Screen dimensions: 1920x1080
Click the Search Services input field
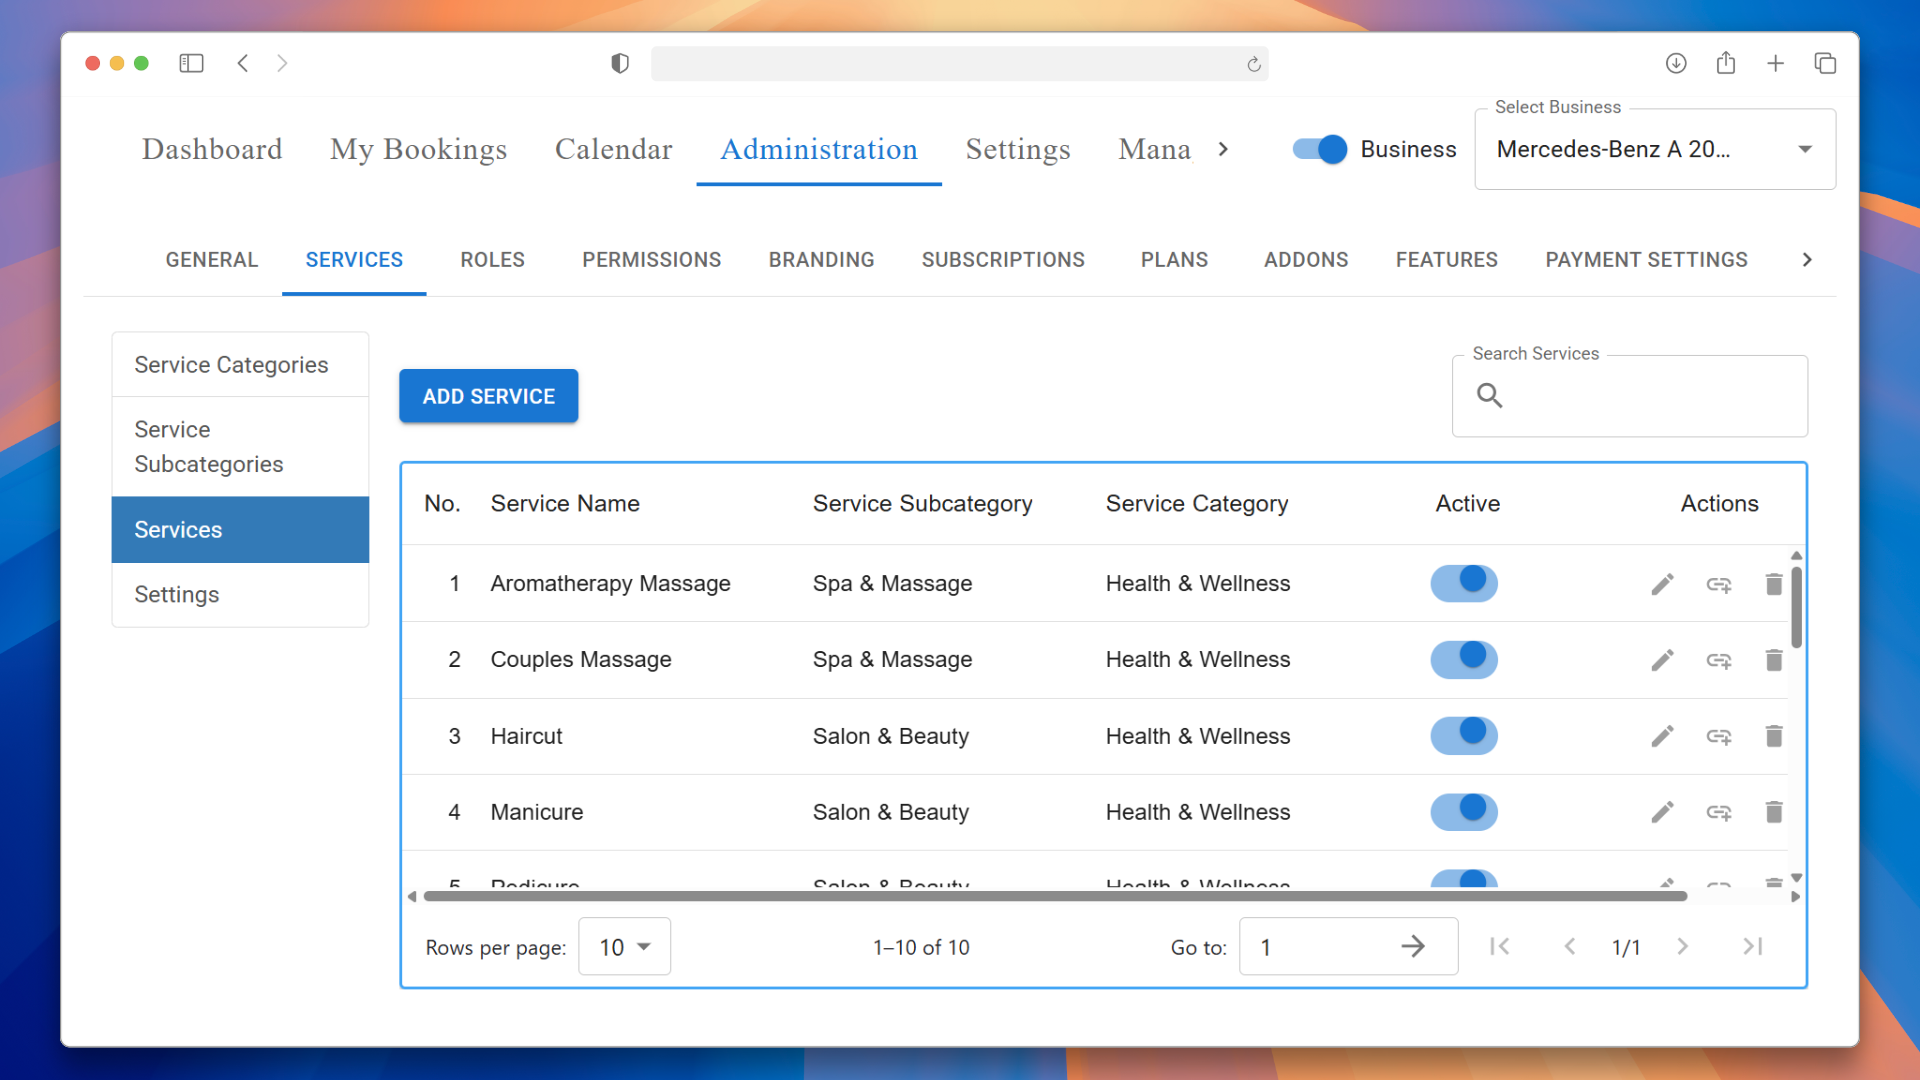pos(1650,396)
